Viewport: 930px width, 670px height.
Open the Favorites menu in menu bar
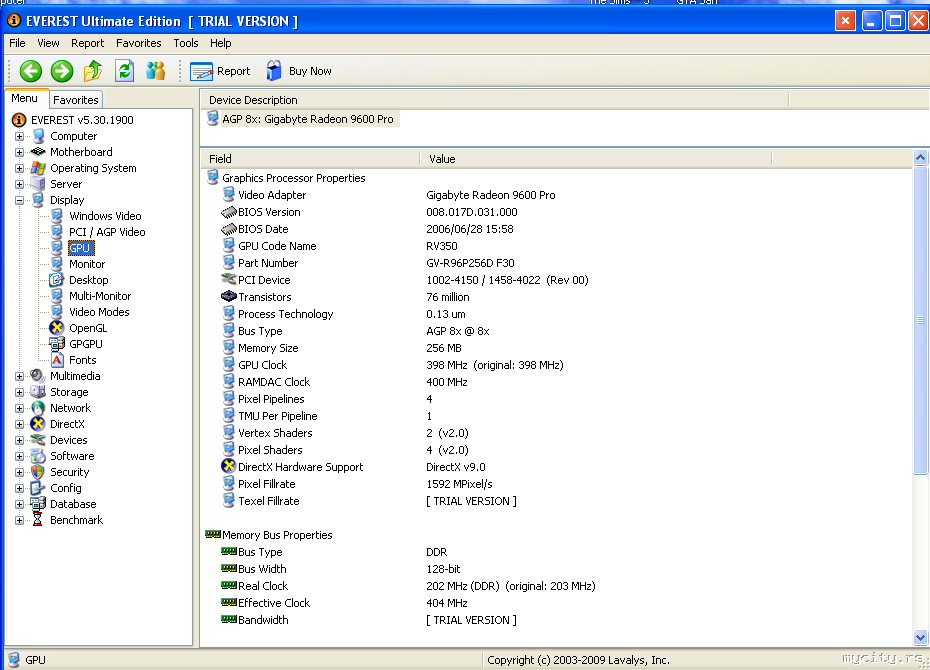click(x=138, y=43)
